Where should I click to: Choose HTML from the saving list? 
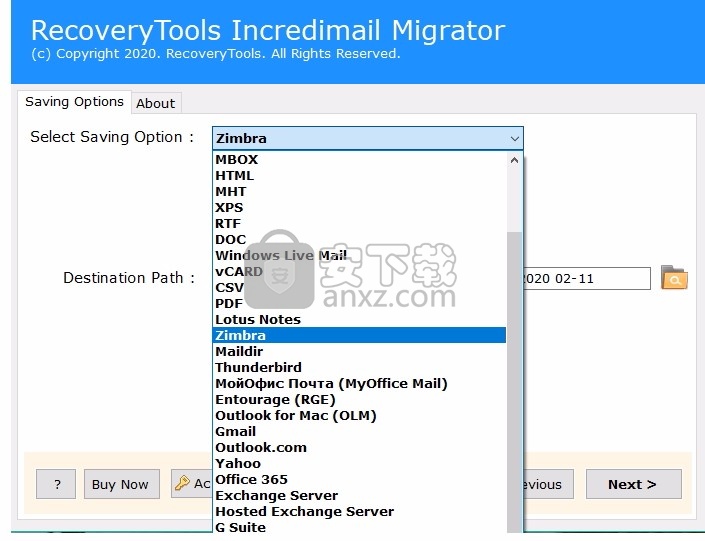tap(359, 175)
